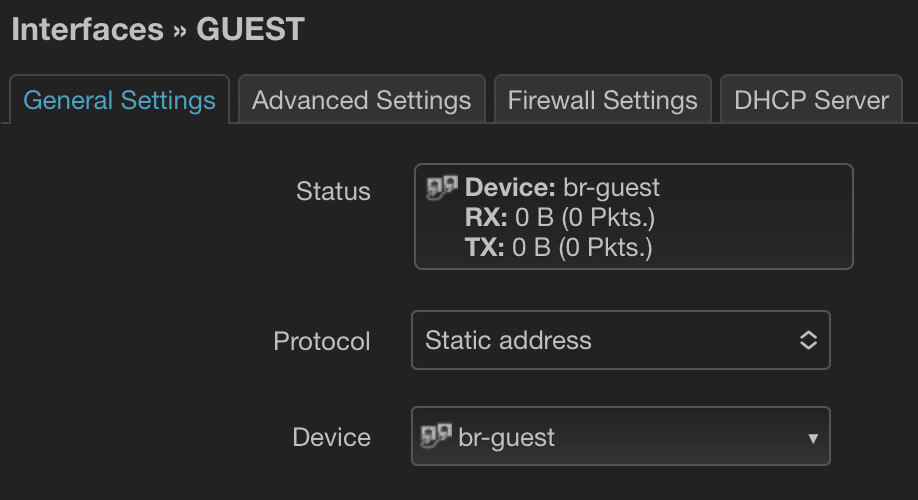Switch to the Advanced Settings tab
Image resolution: width=918 pixels, height=500 pixels.
[361, 100]
